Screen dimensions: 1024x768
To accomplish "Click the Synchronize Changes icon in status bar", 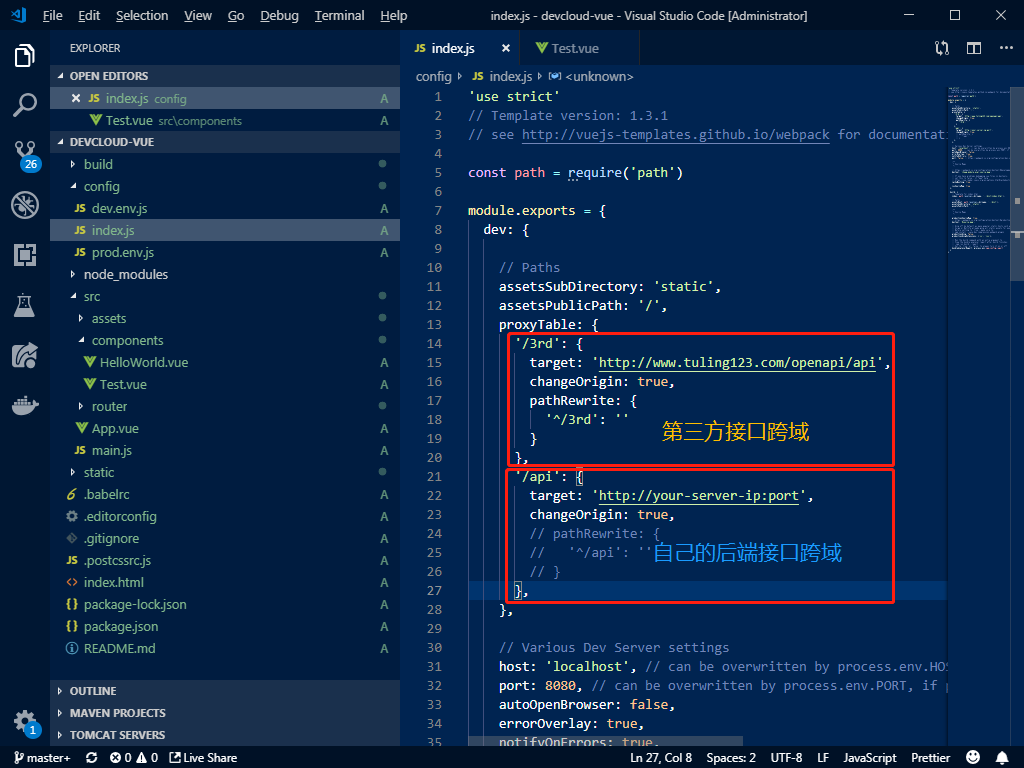I will tap(92, 757).
